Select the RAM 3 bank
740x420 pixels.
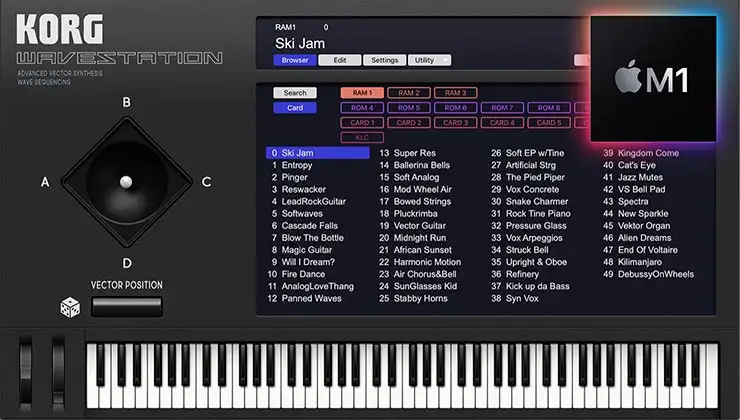tap(455, 93)
